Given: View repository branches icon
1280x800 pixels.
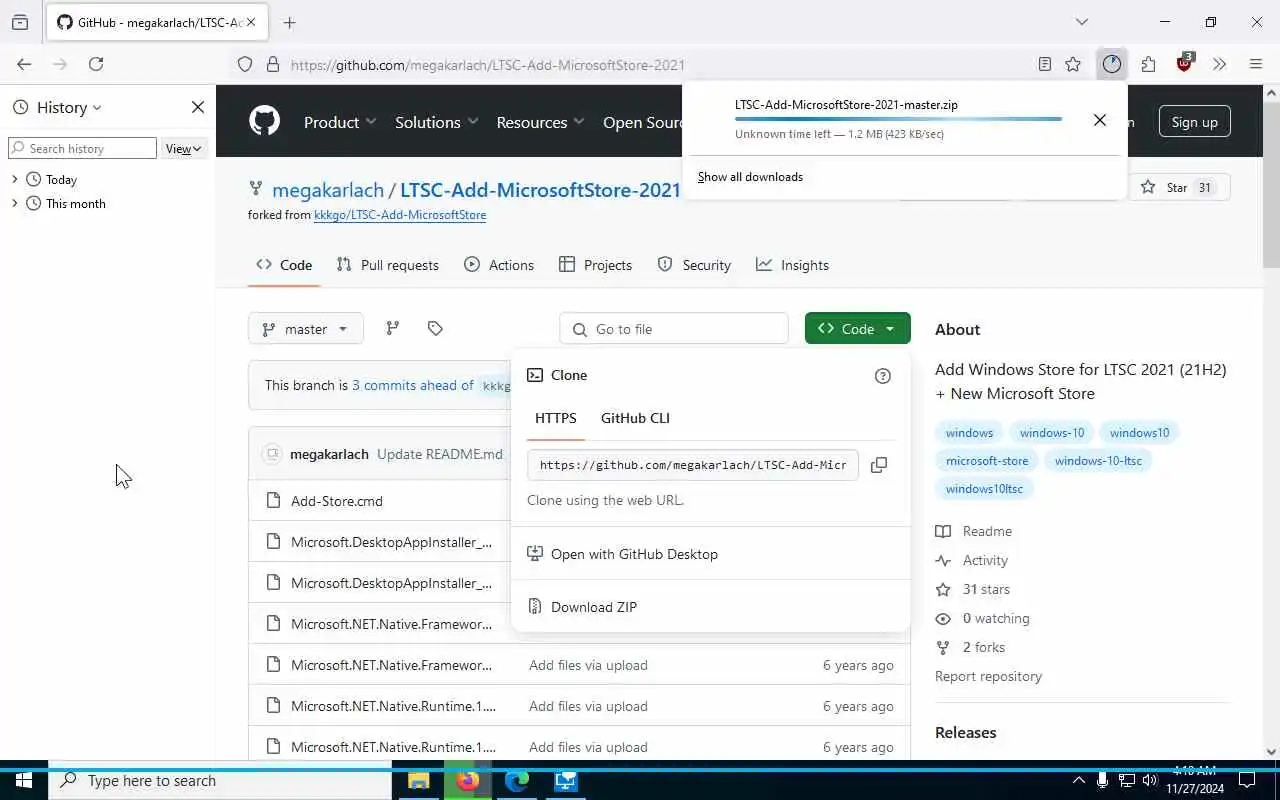Looking at the screenshot, I should click(x=393, y=328).
